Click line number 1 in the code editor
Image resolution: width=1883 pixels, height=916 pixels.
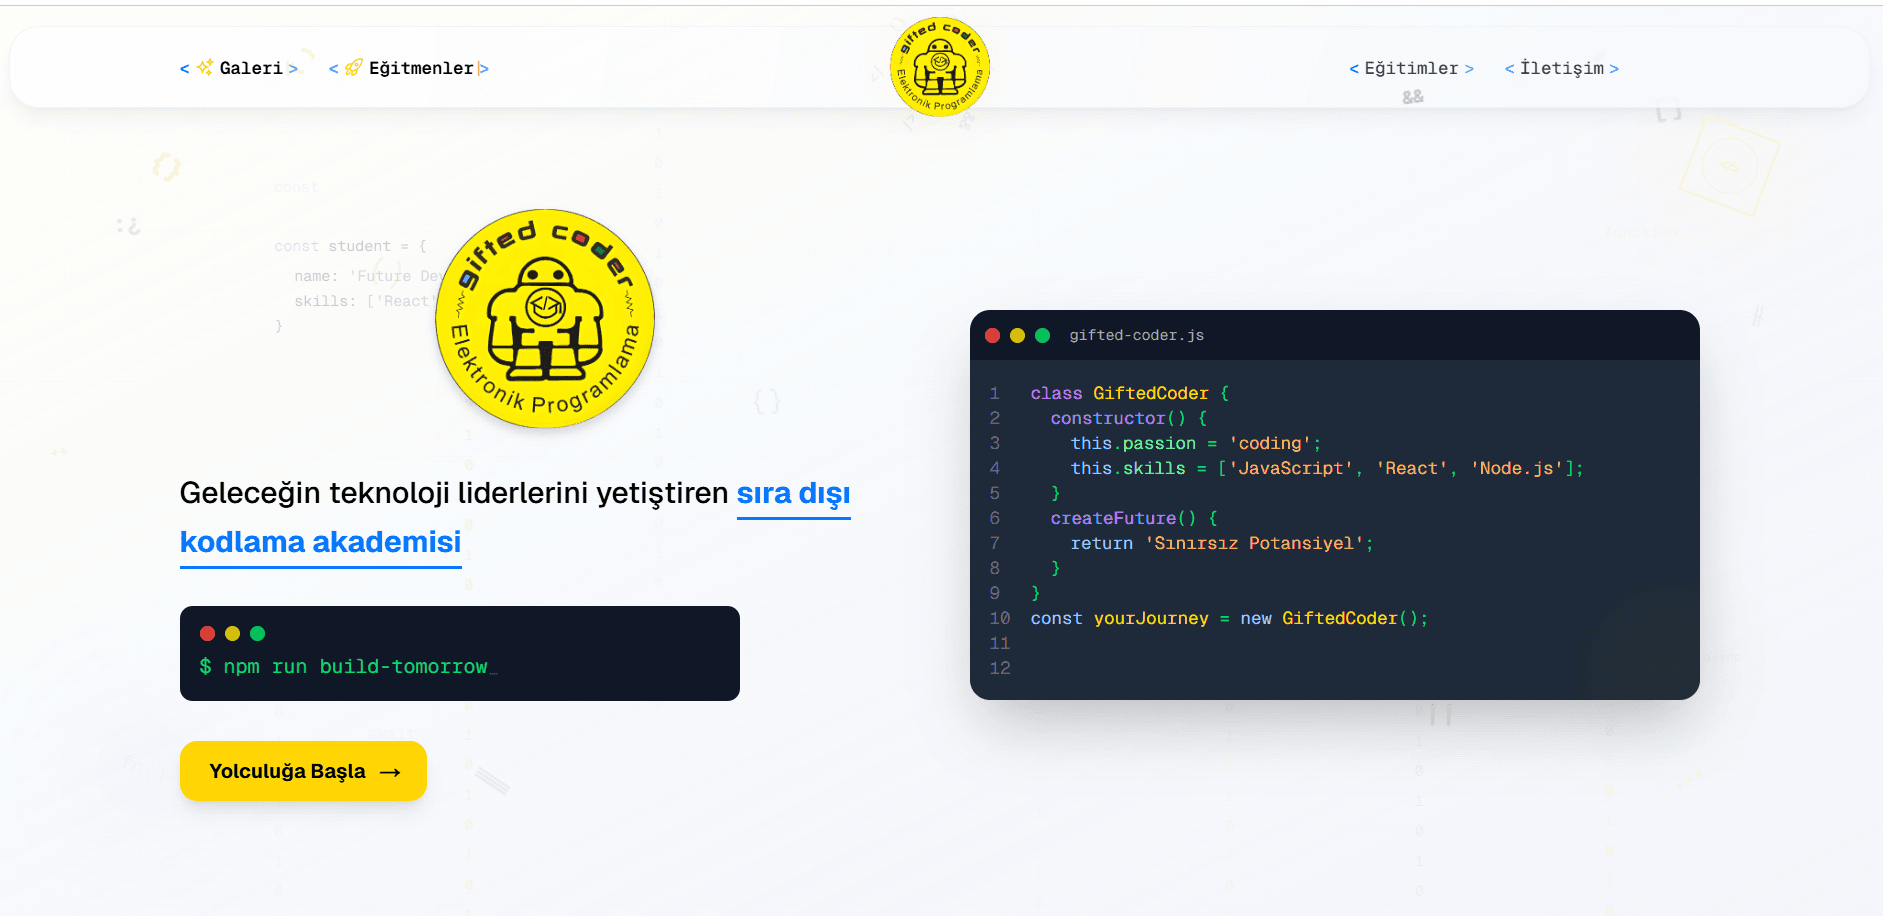coord(995,394)
